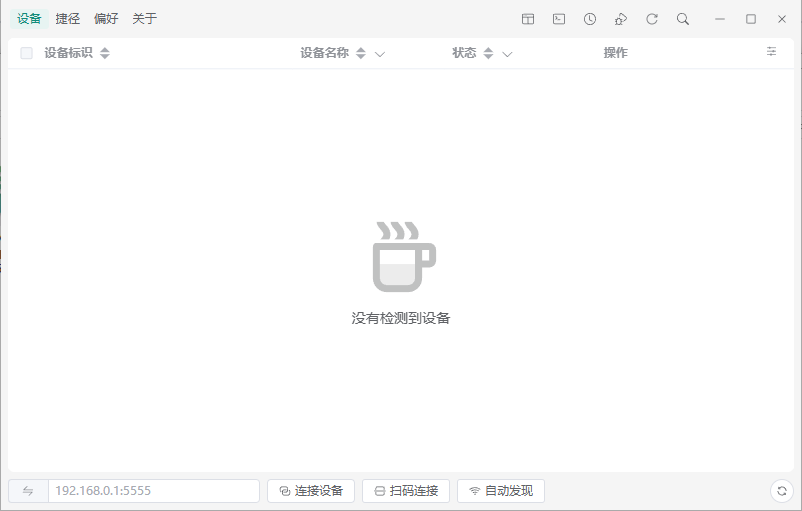
Task: Tick the select-all checkbox in table header
Action: (x=26, y=53)
